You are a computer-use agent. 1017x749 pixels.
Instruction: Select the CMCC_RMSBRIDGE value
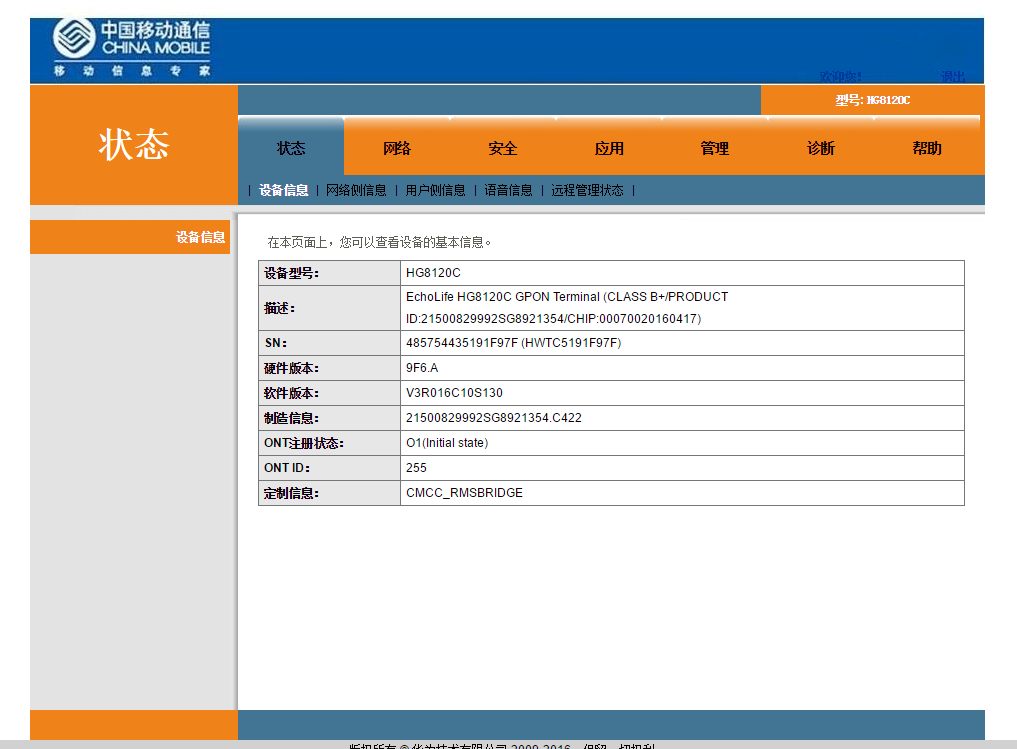(464, 493)
